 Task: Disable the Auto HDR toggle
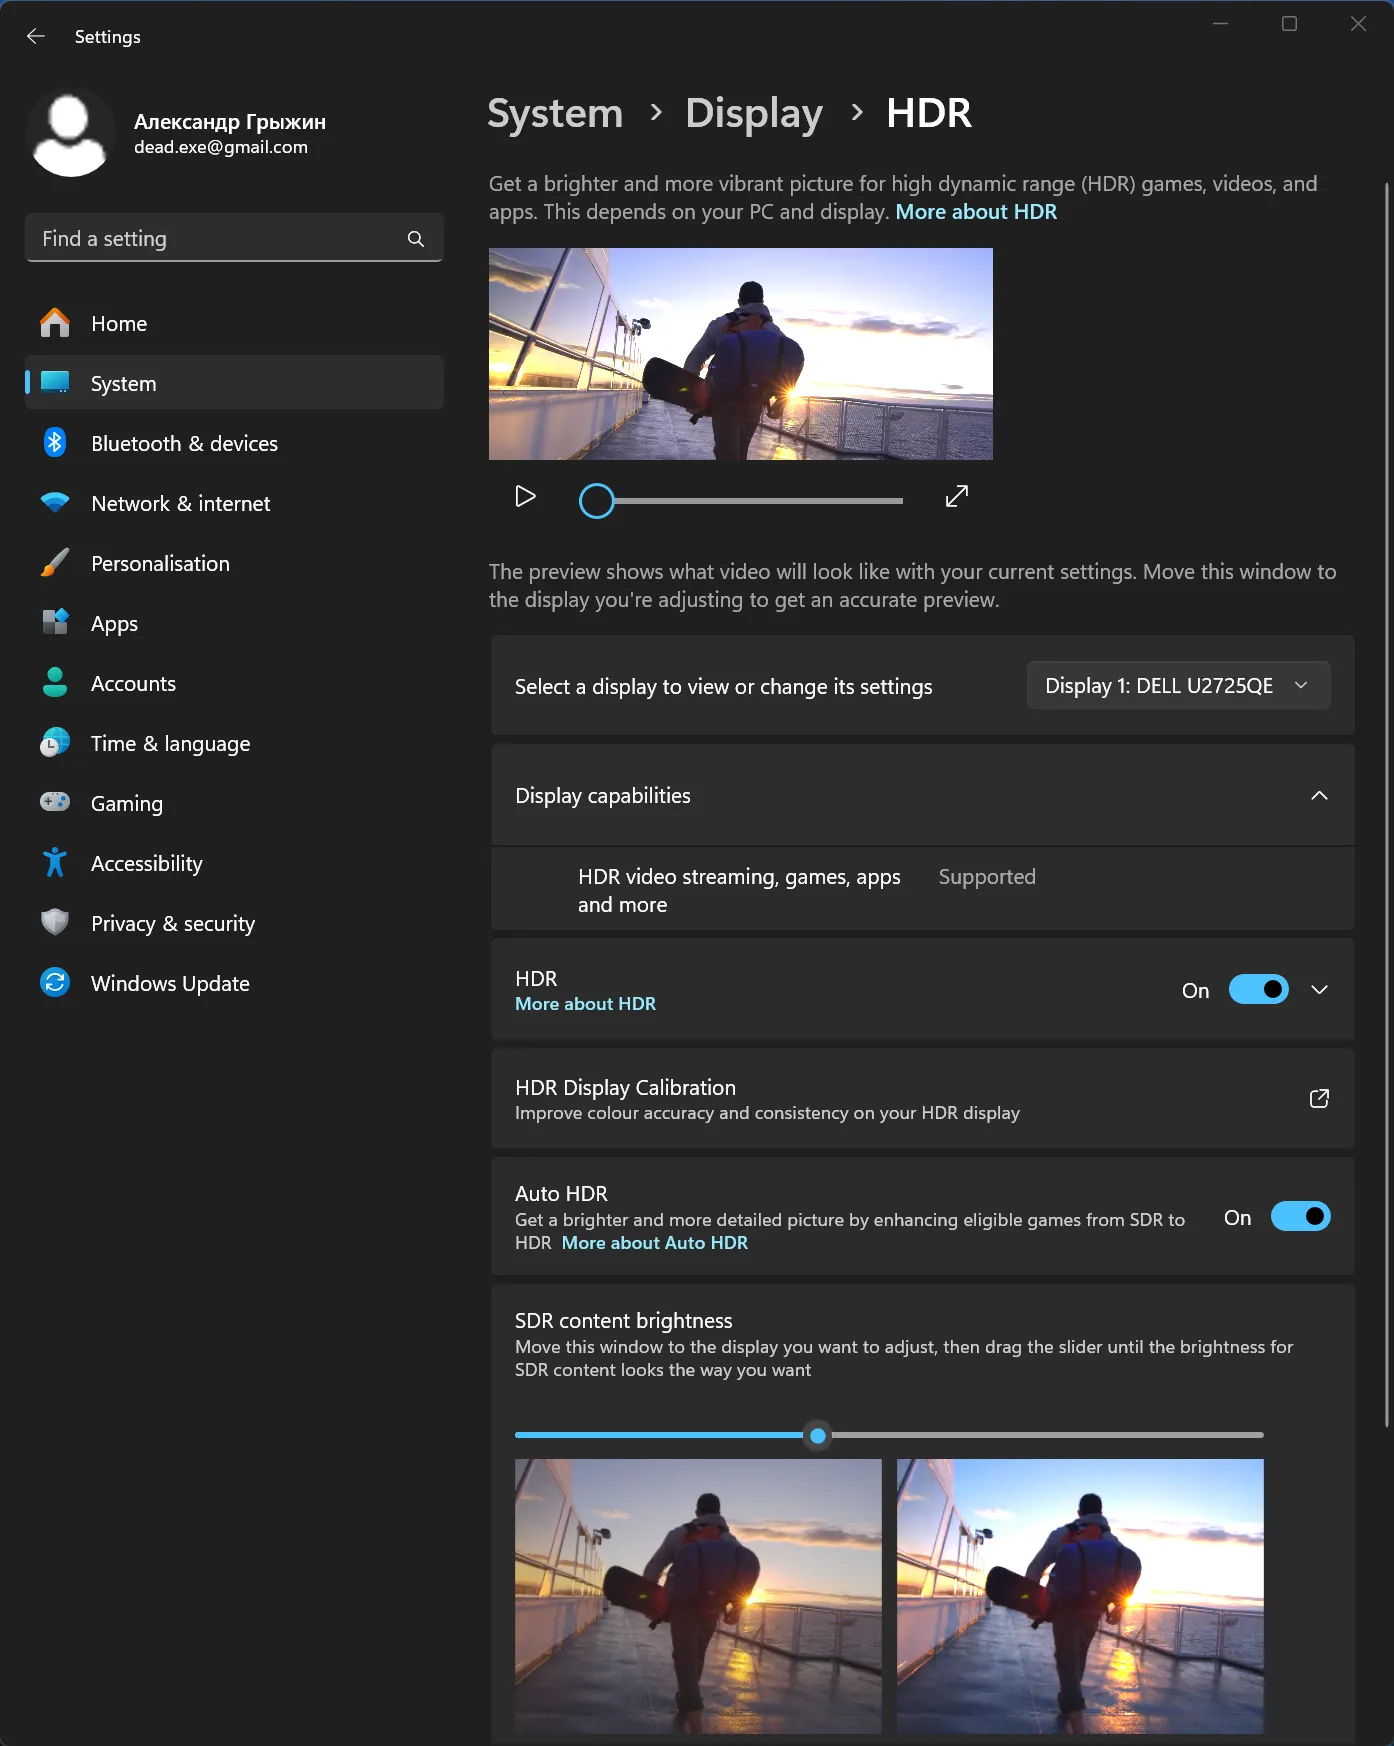pyautogui.click(x=1300, y=1217)
